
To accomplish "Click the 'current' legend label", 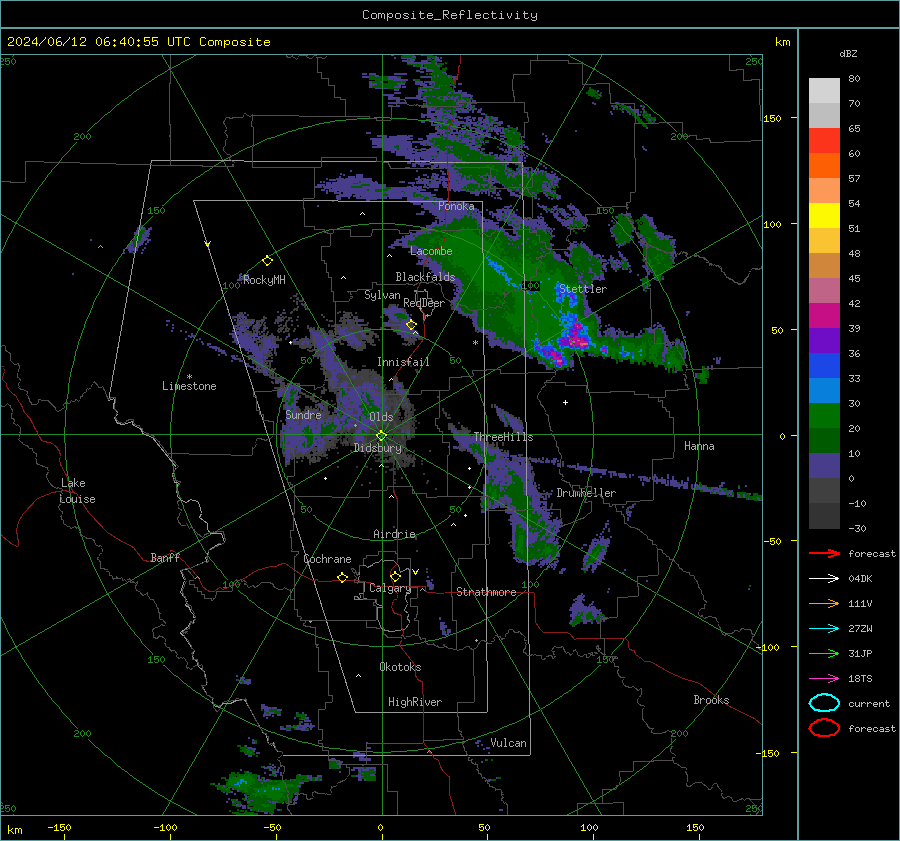I will tap(869, 704).
